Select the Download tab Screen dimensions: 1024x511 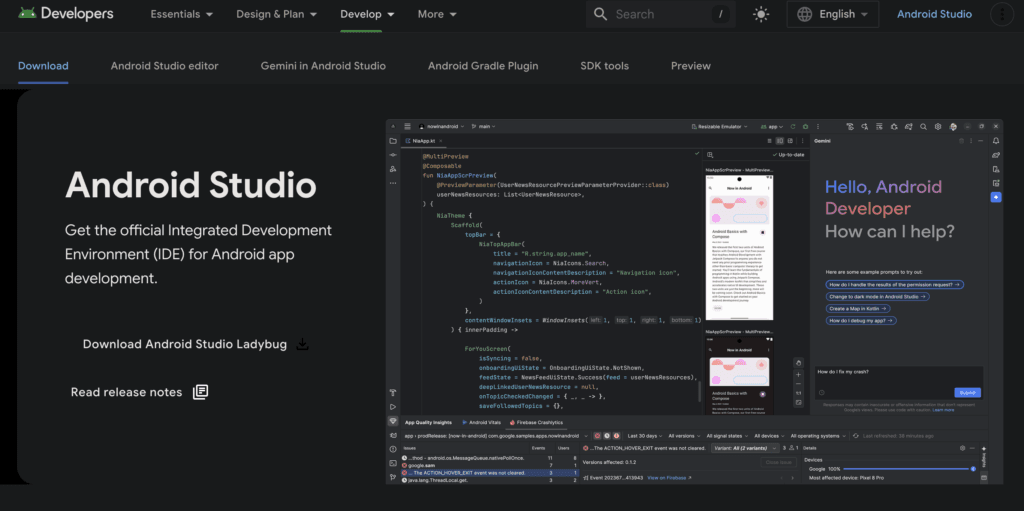tap(43, 66)
